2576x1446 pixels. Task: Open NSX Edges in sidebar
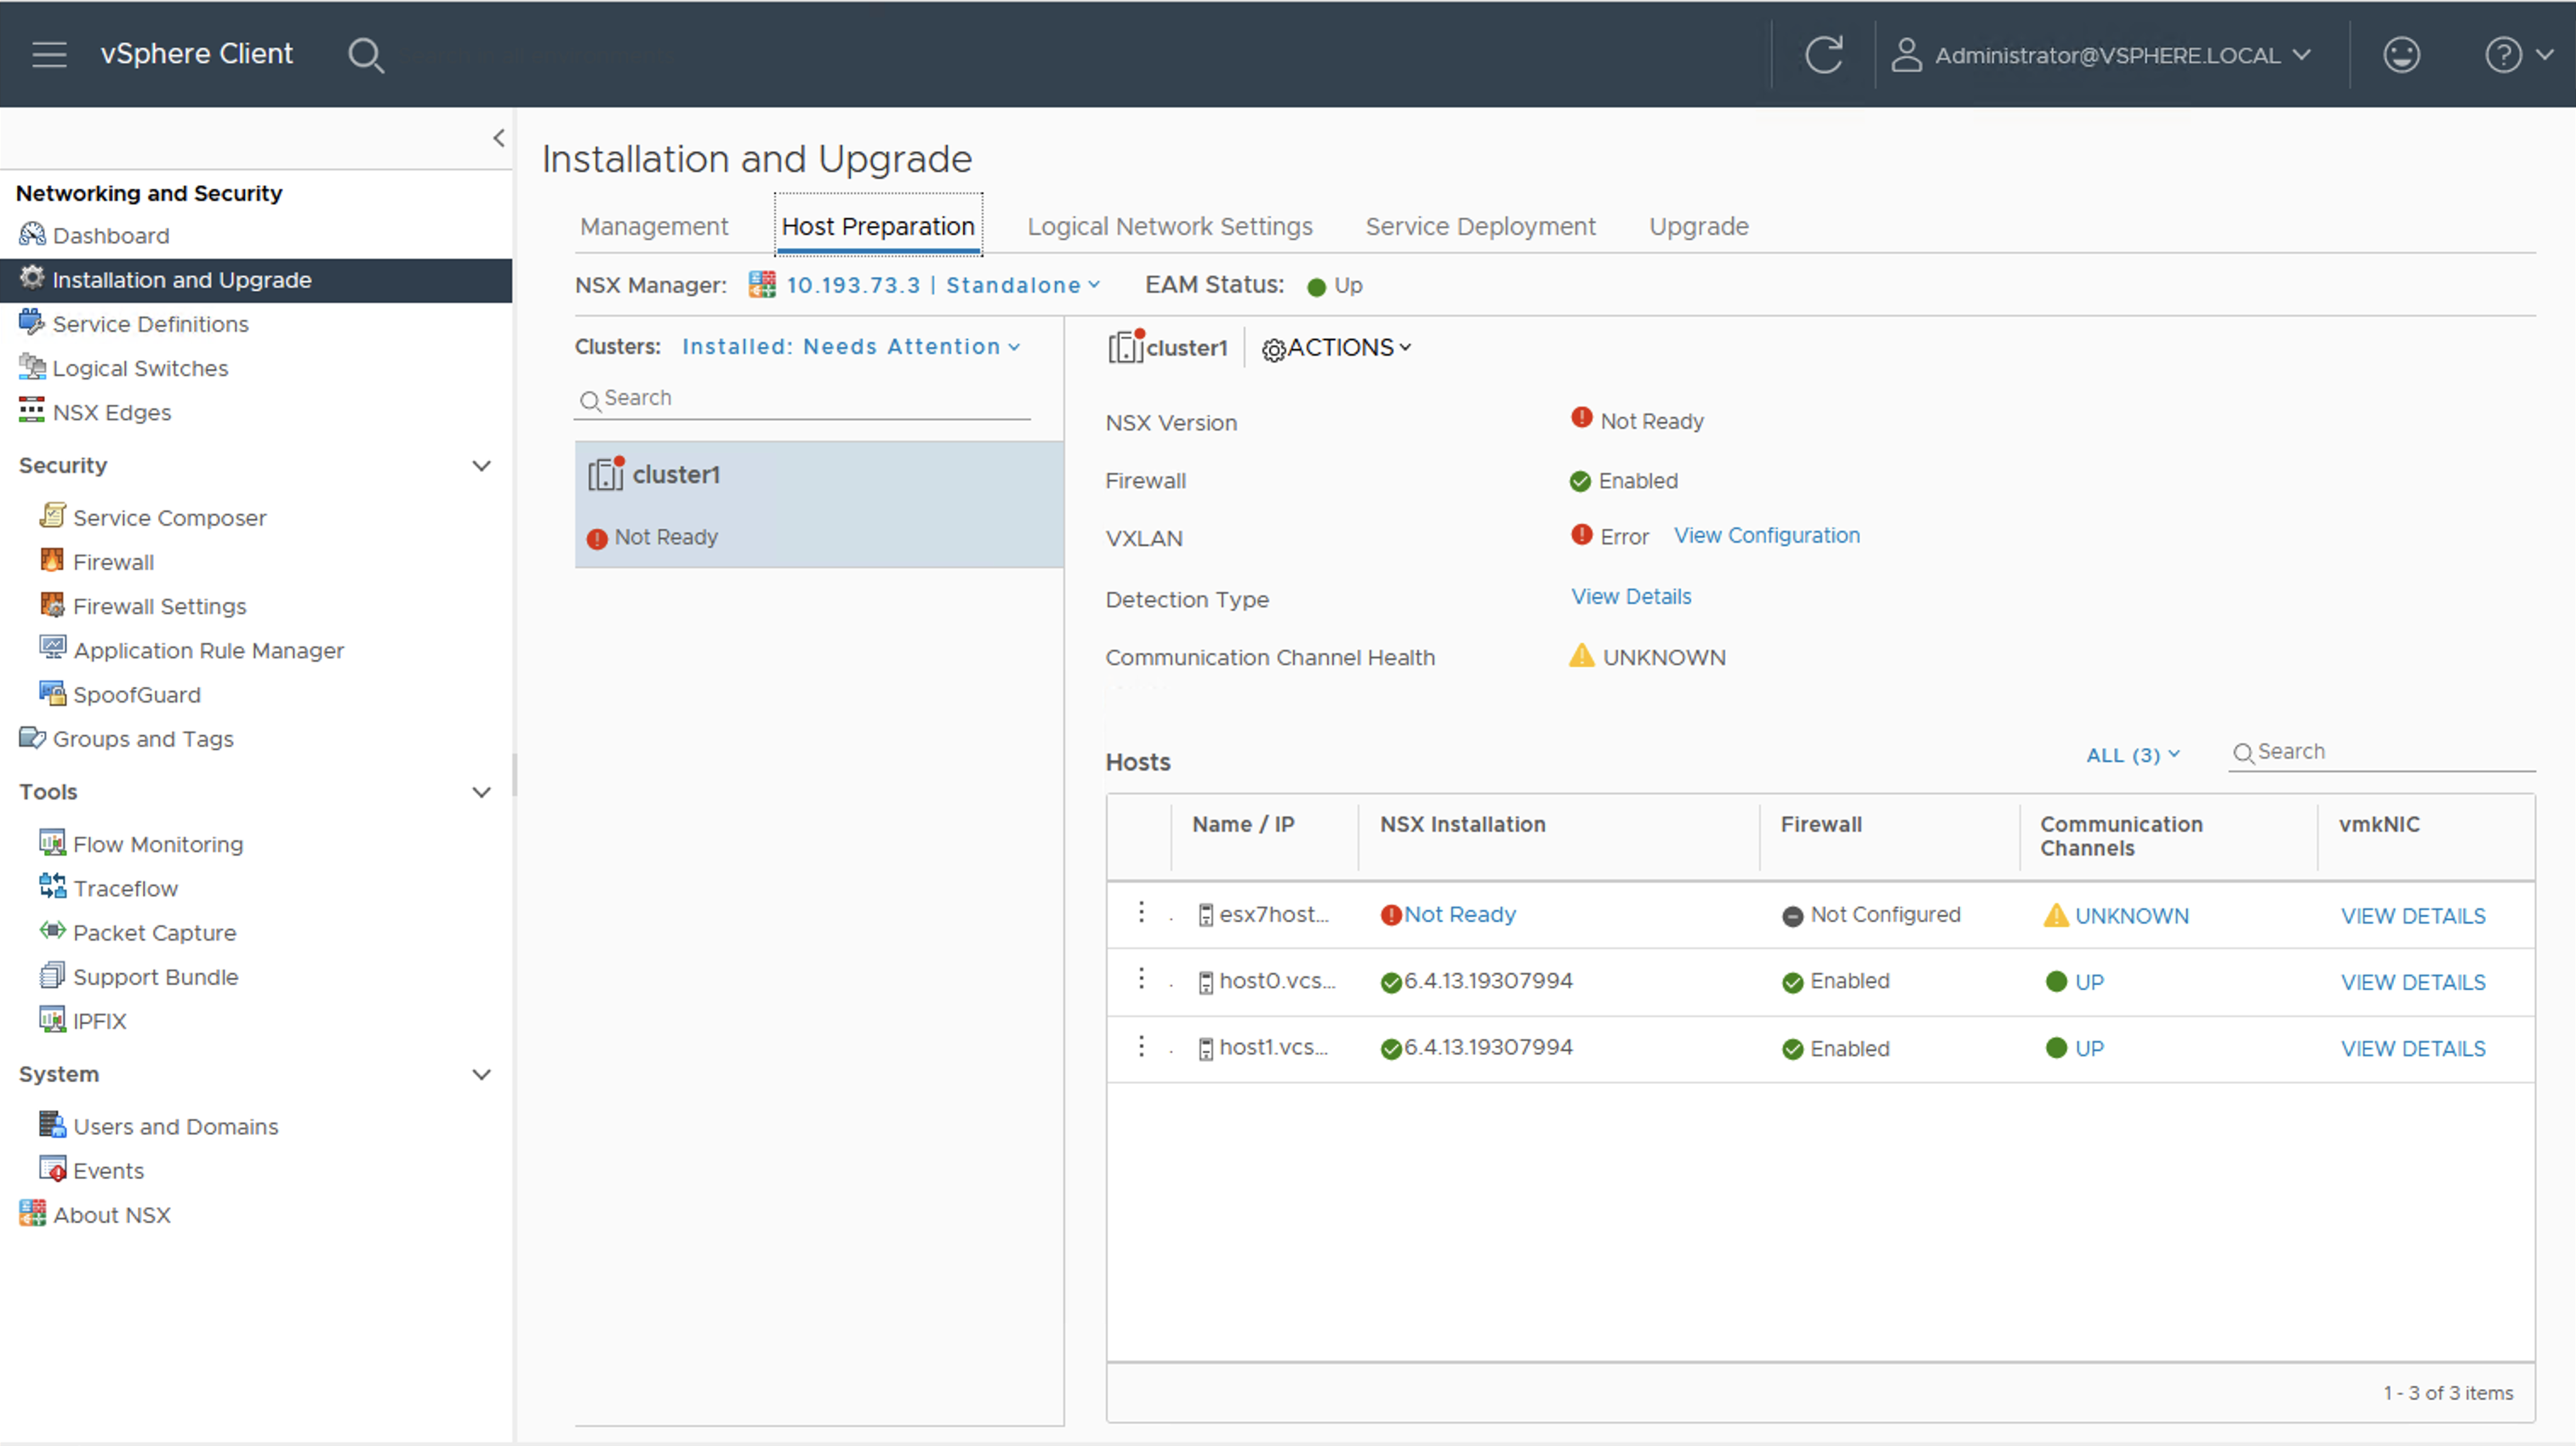coord(111,412)
